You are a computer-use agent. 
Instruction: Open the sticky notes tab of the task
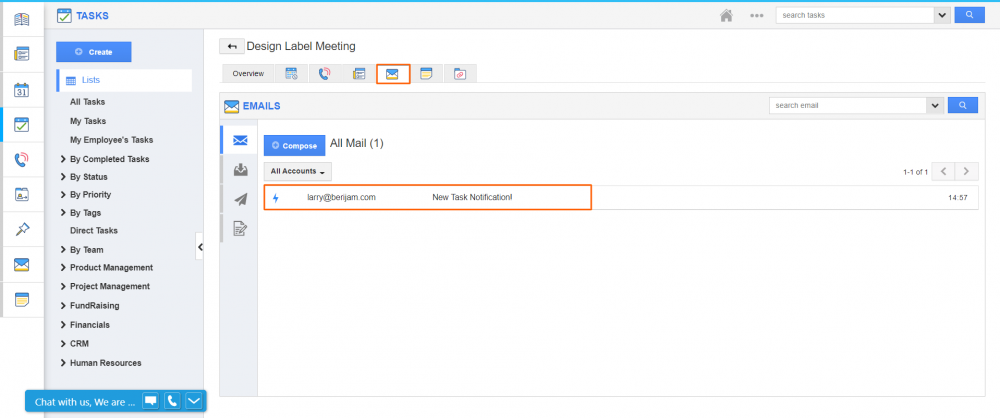pyautogui.click(x=426, y=74)
